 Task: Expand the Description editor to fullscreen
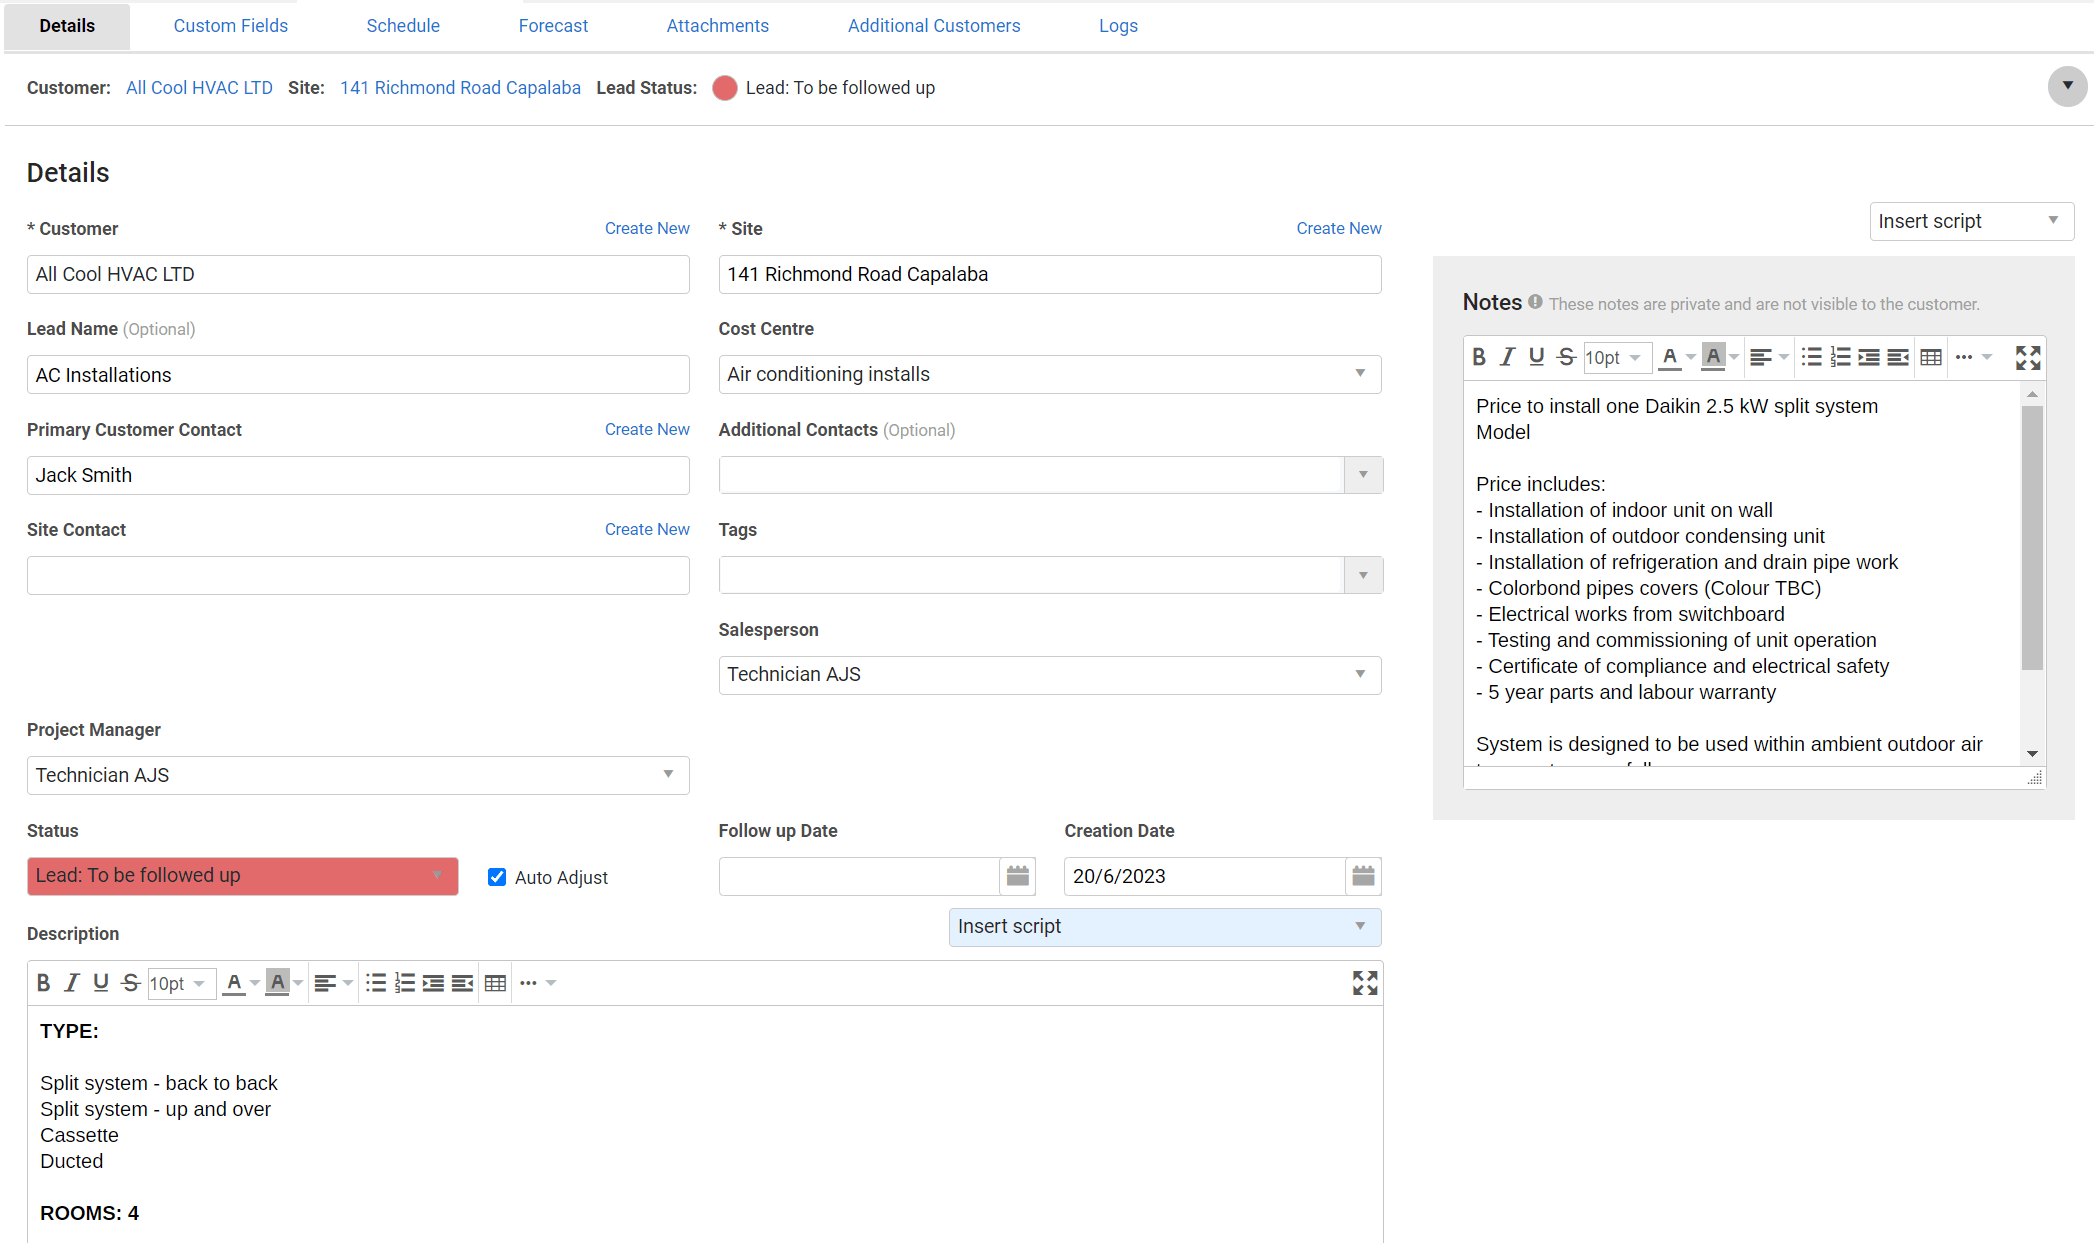(1365, 983)
